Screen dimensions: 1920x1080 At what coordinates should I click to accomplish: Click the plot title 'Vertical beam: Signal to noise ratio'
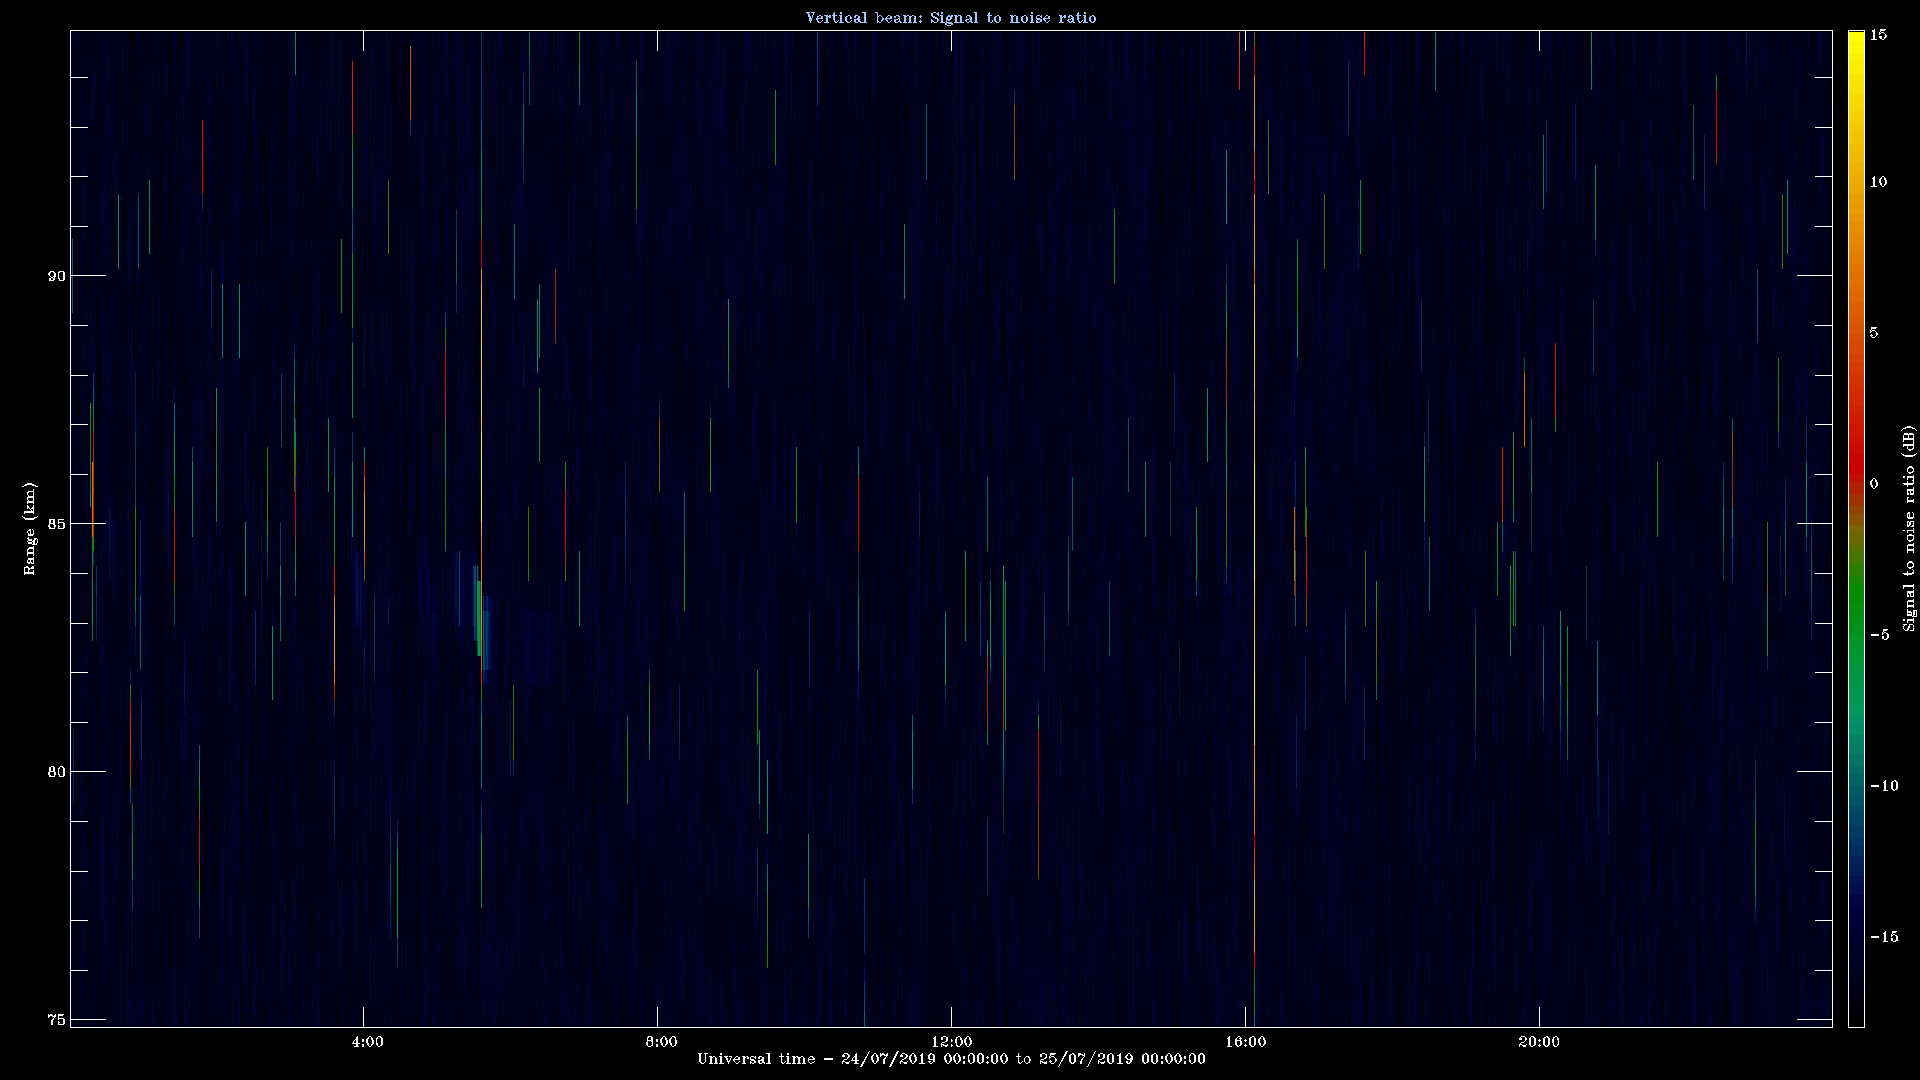(x=951, y=17)
